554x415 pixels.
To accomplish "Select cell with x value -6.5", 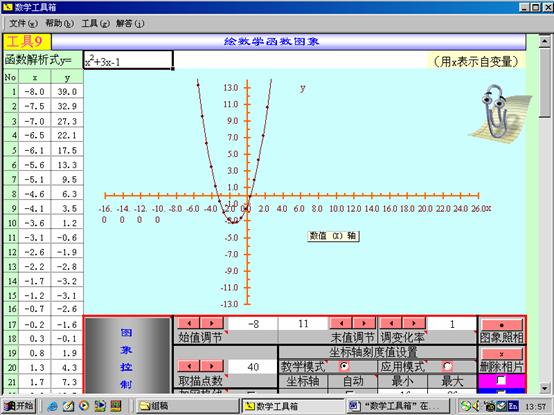I will [x=35, y=135].
